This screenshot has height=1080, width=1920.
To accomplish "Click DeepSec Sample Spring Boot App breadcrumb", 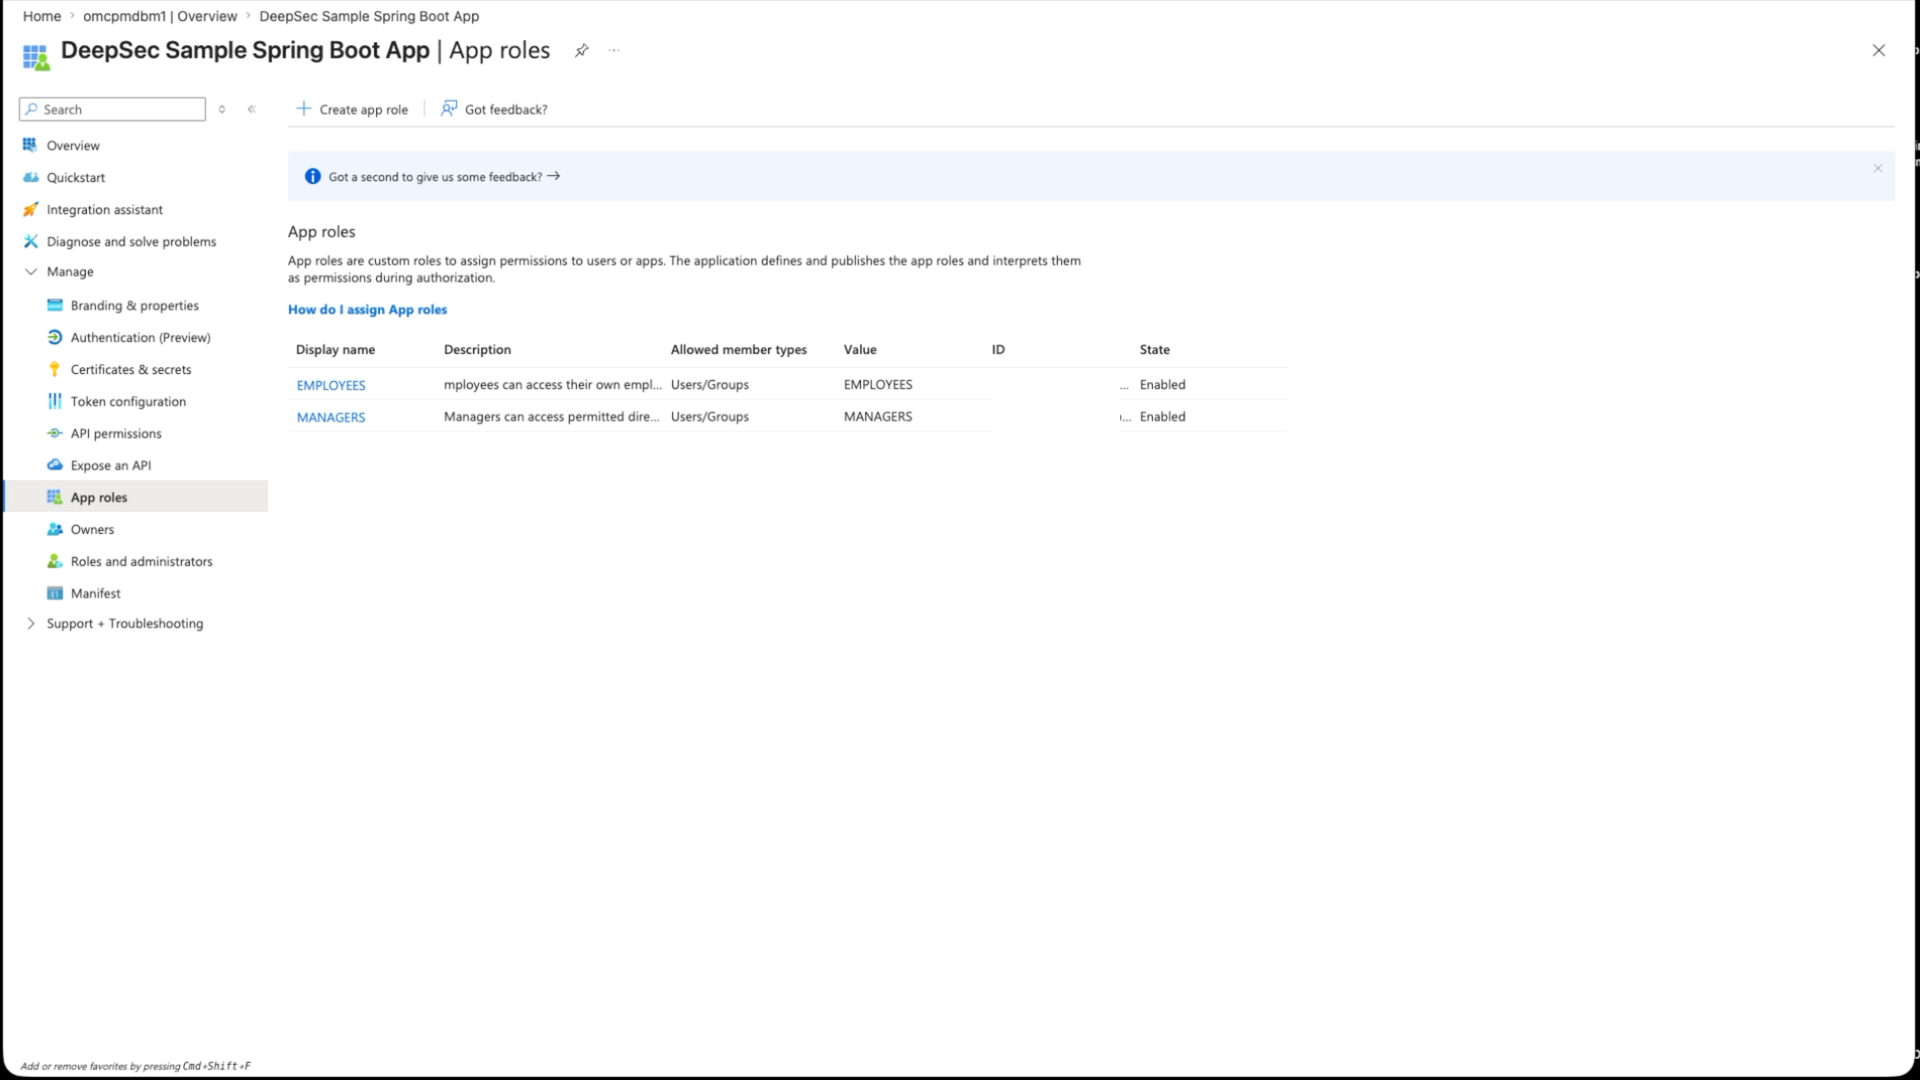I will (x=369, y=16).
